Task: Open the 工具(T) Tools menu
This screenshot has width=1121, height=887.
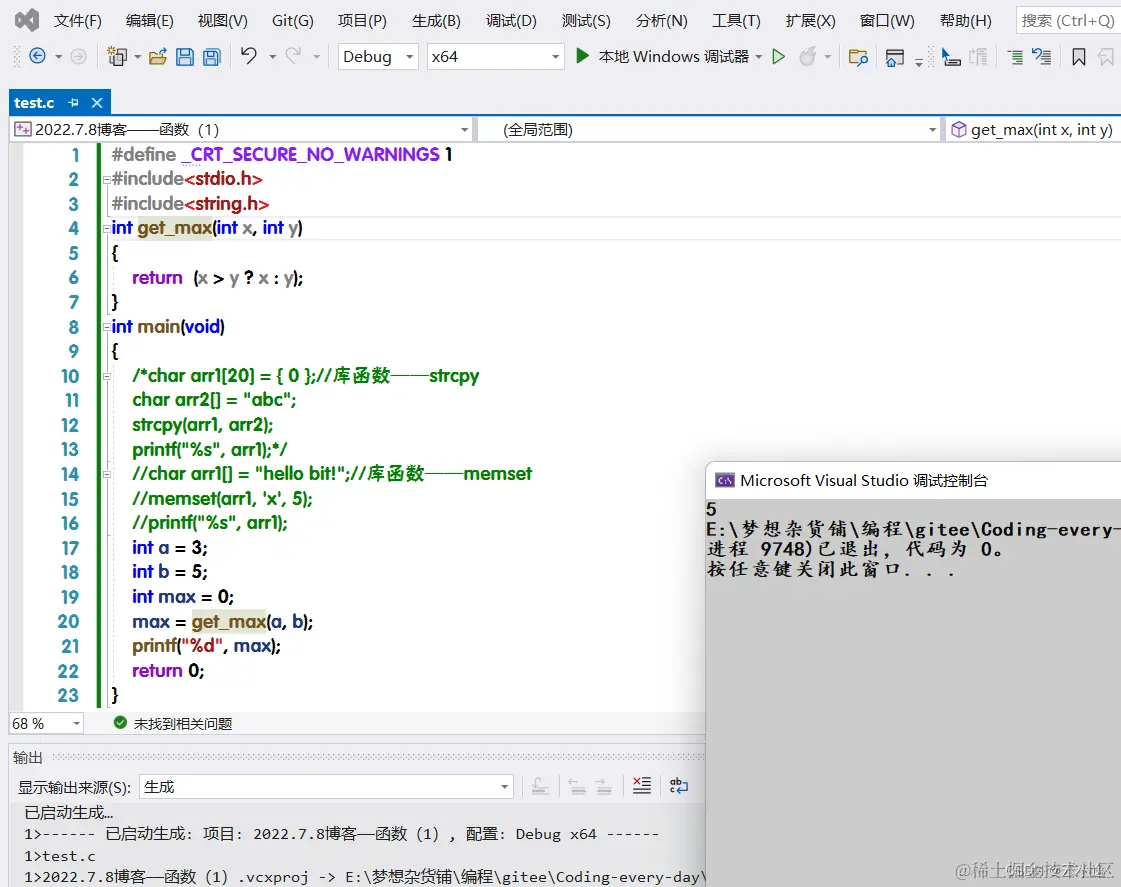Action: pos(736,21)
